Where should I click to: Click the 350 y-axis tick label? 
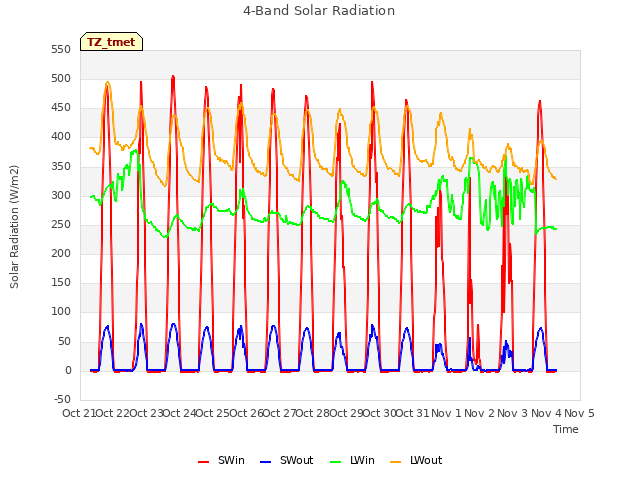coord(61,166)
